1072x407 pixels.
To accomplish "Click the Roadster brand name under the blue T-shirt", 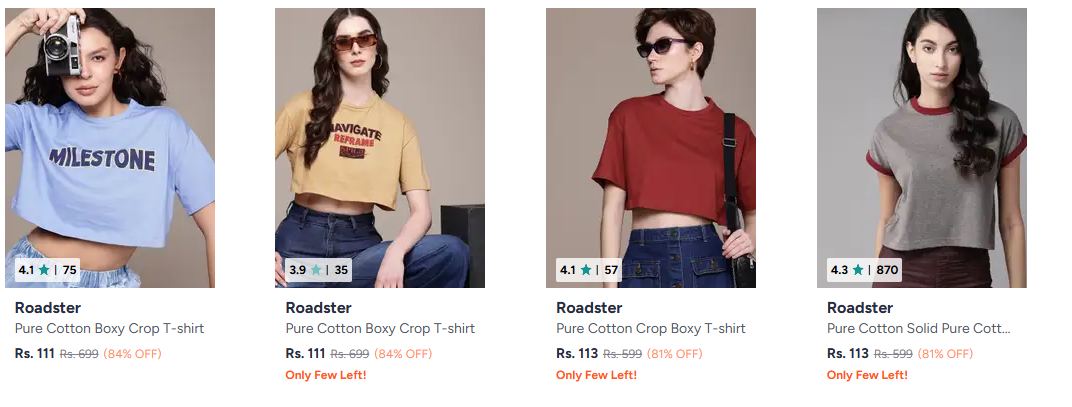I will click(x=48, y=308).
